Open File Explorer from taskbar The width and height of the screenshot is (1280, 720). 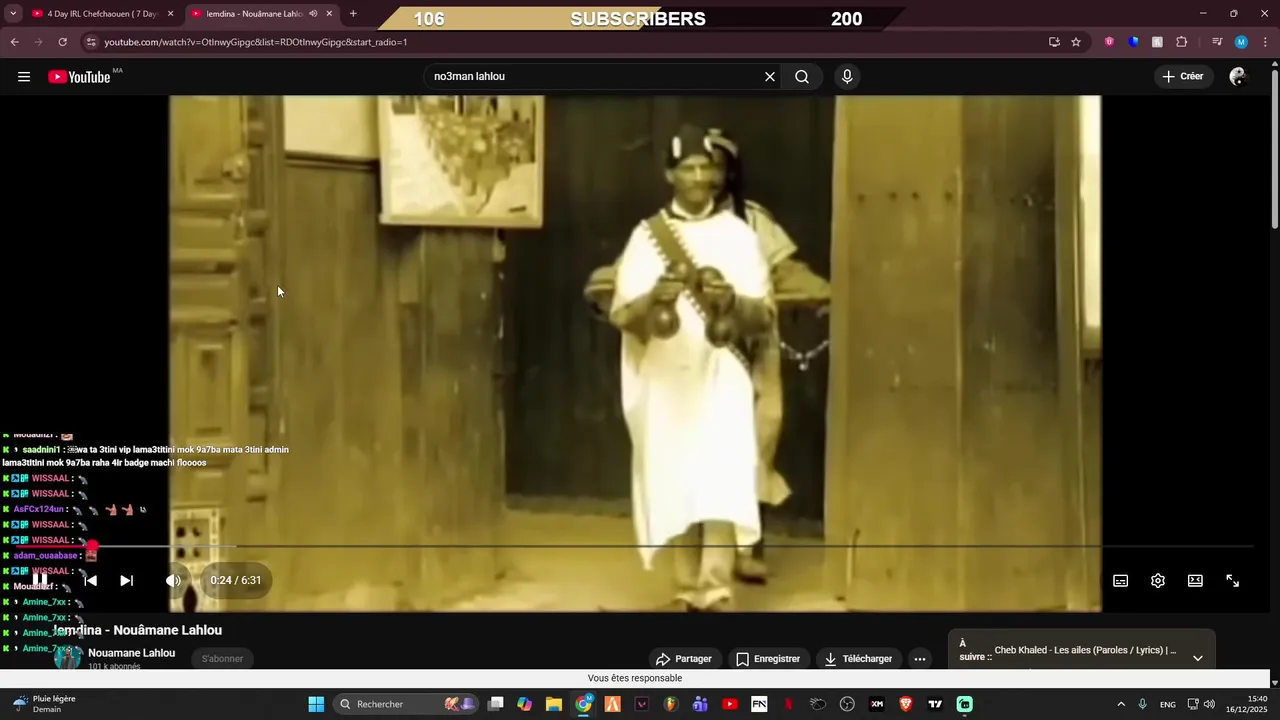[x=554, y=704]
